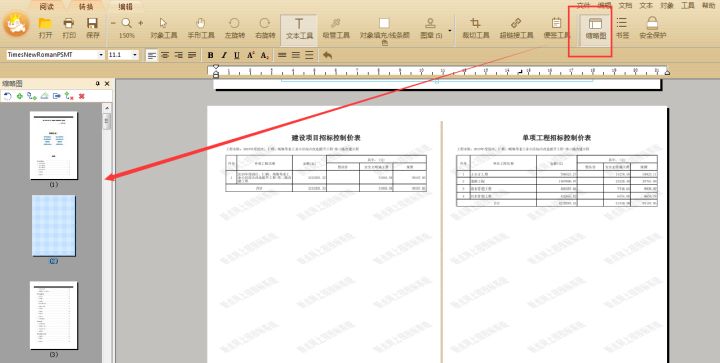Image resolution: width=720 pixels, height=363 pixels.
Task: Open the 文件 menu
Action: pos(583,6)
